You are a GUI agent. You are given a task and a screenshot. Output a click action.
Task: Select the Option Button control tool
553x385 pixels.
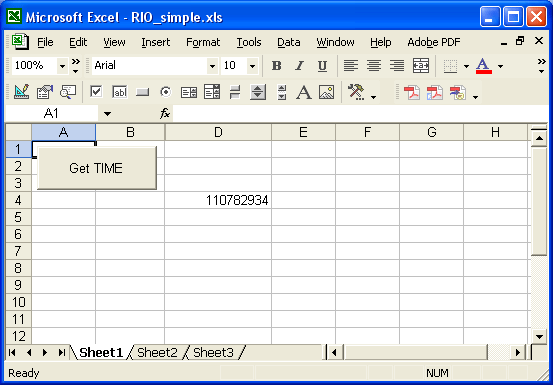[x=165, y=92]
